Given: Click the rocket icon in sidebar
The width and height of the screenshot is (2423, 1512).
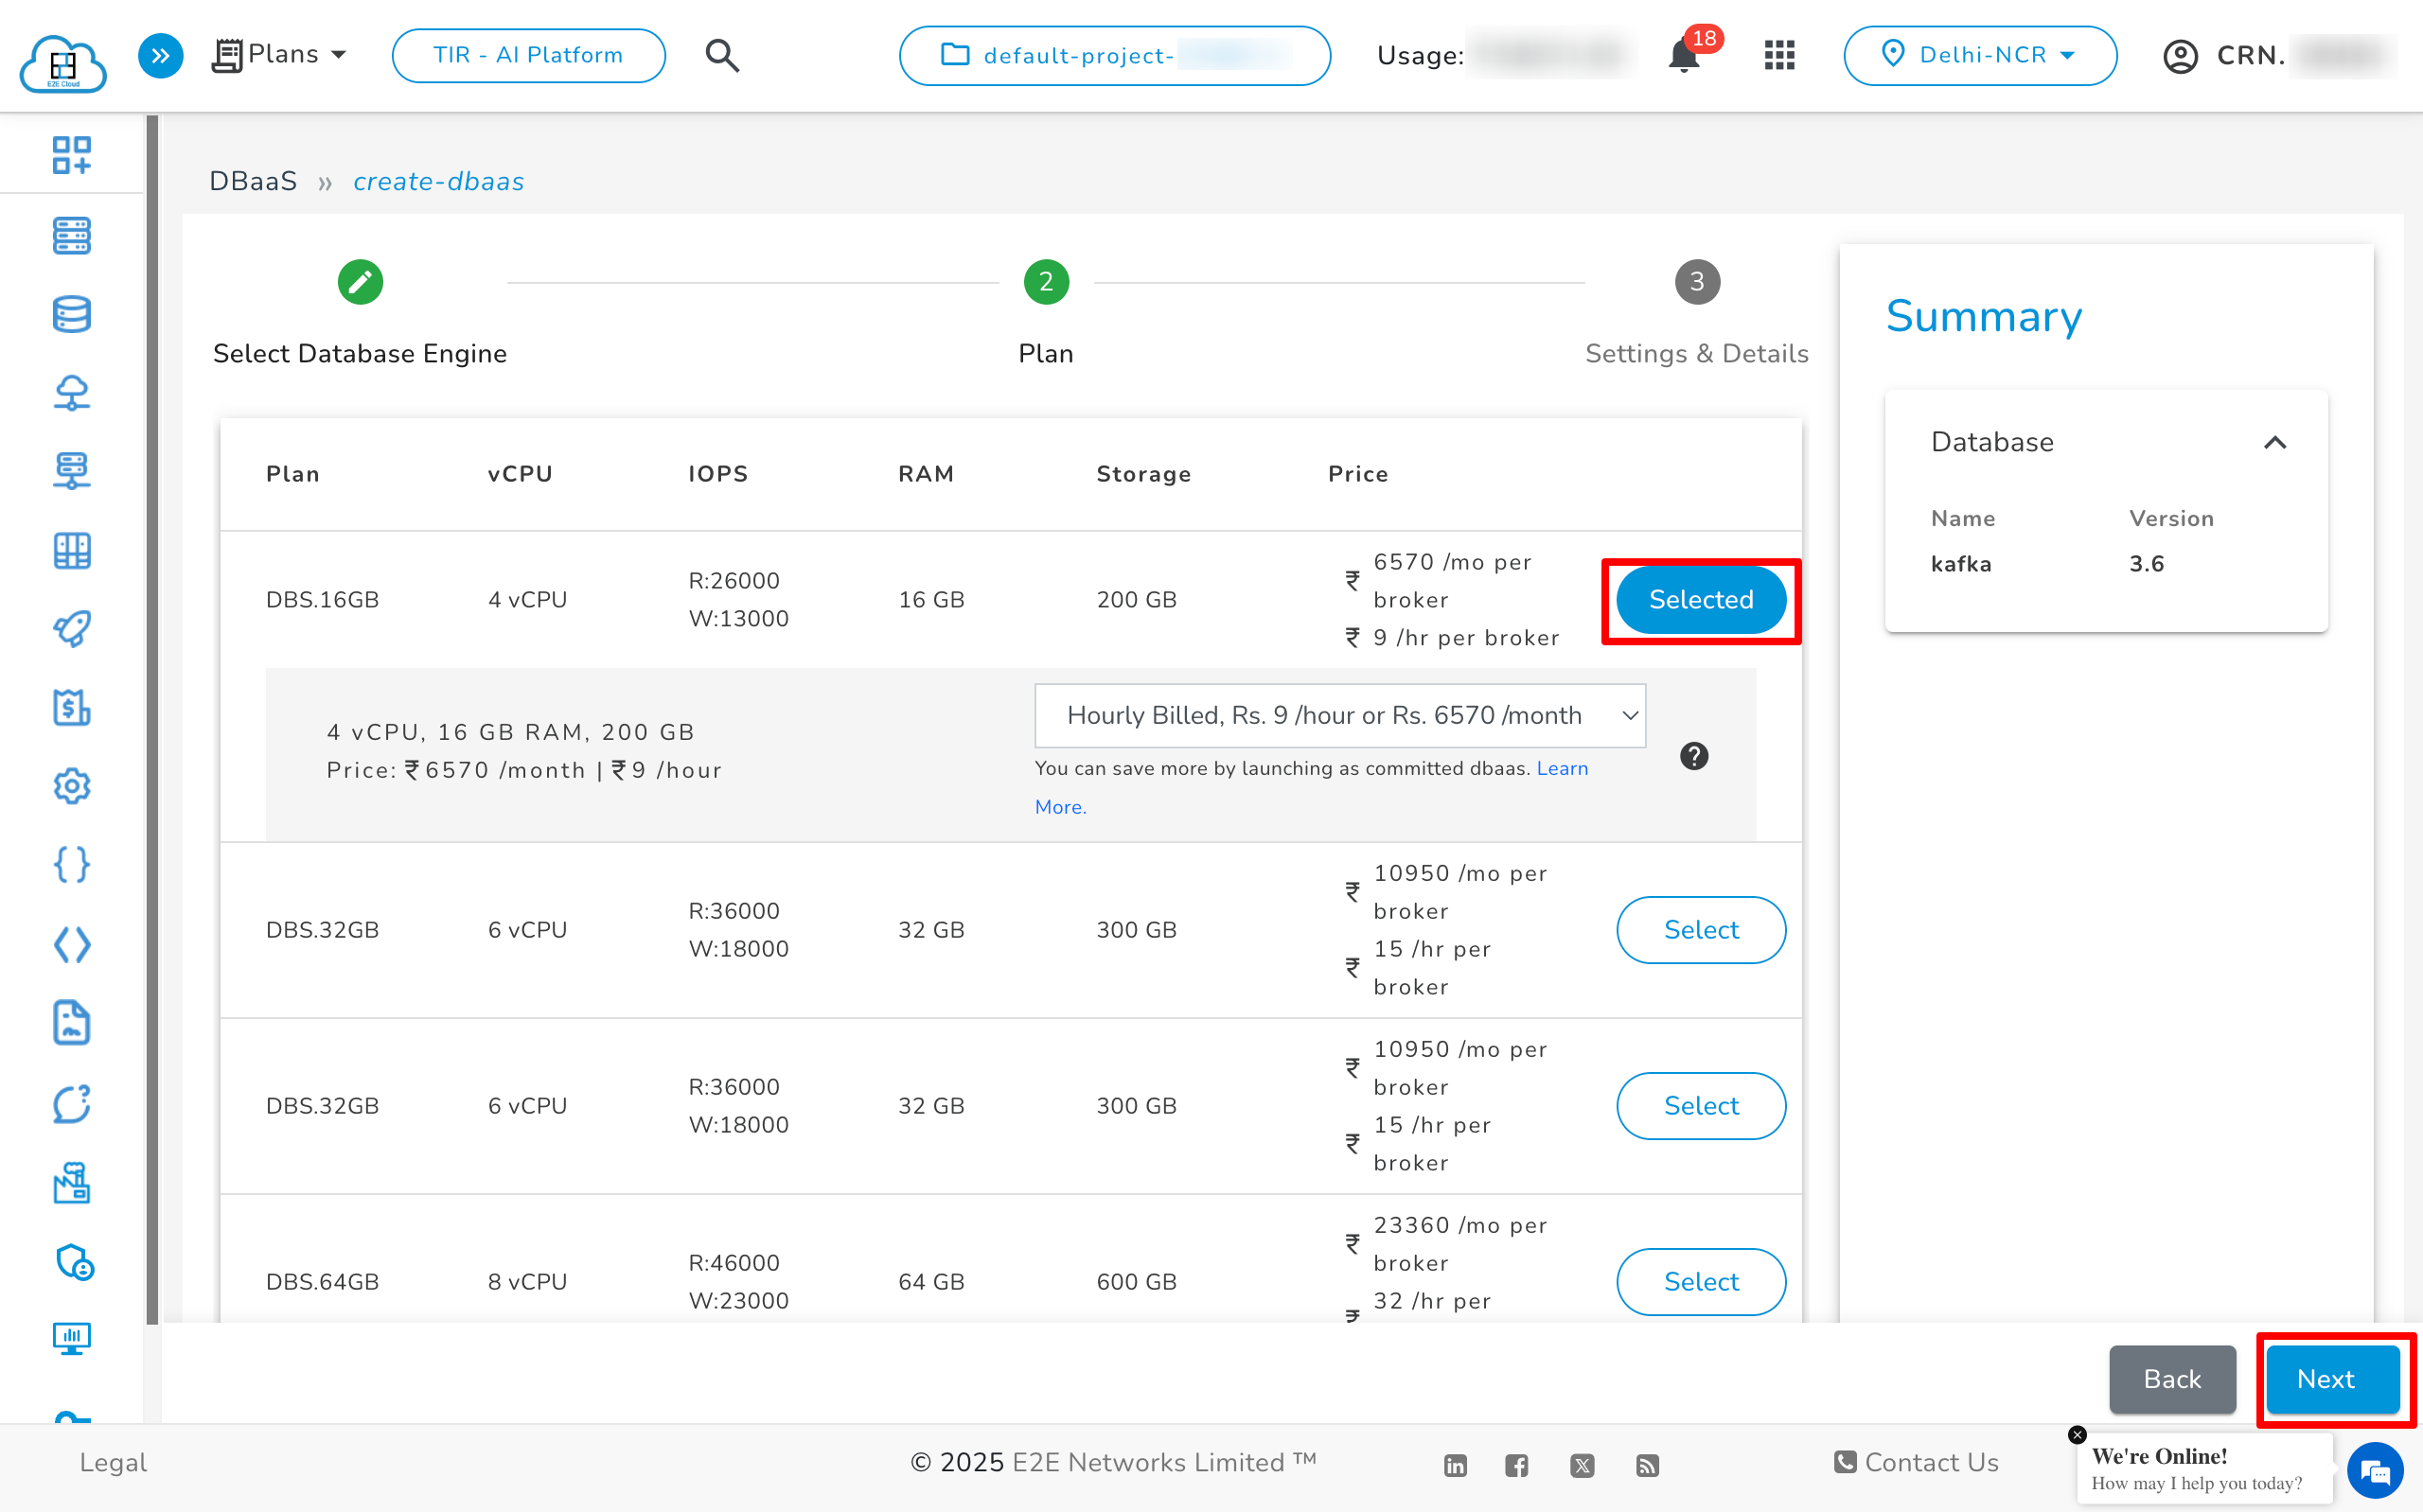Looking at the screenshot, I should (x=72, y=629).
